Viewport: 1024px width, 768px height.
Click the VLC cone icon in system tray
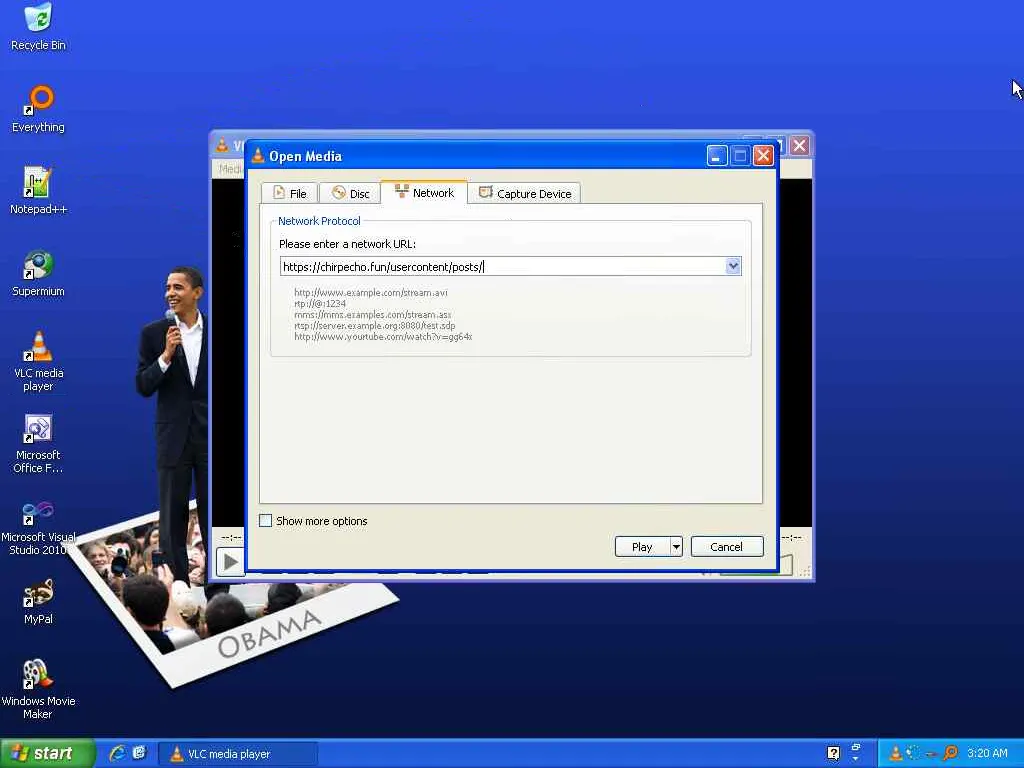[x=896, y=753]
